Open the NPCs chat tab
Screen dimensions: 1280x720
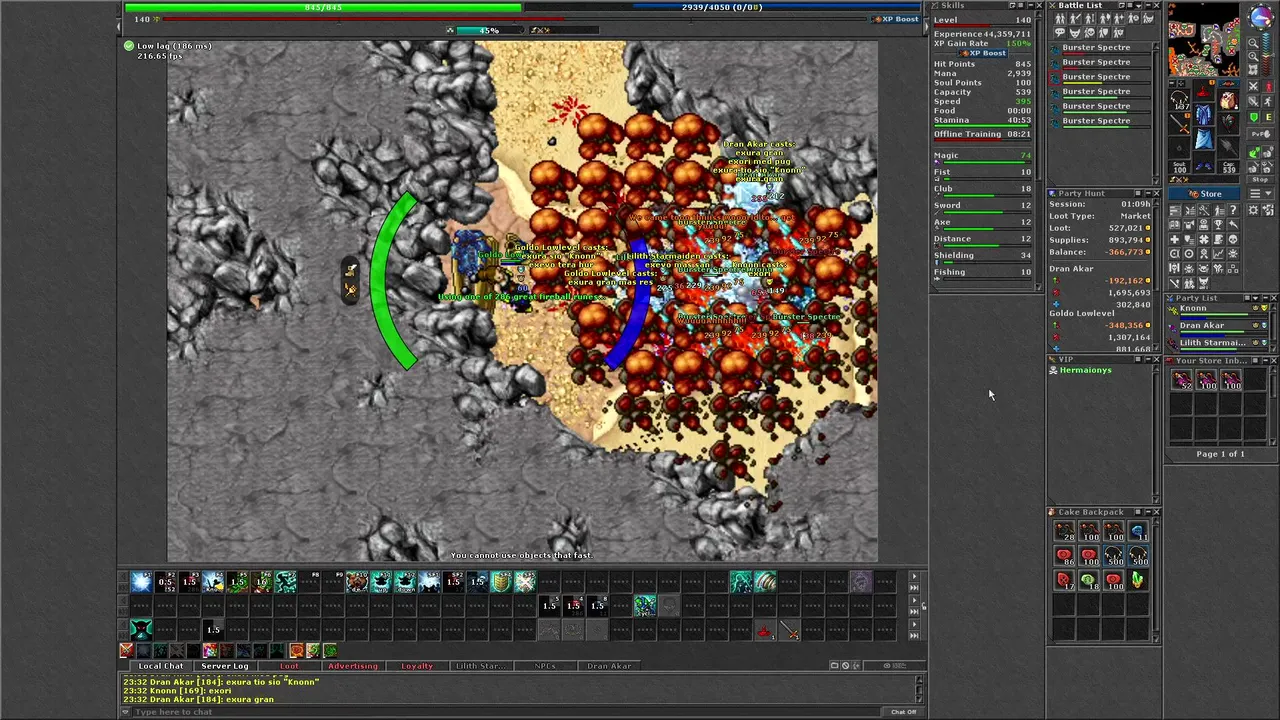point(545,666)
